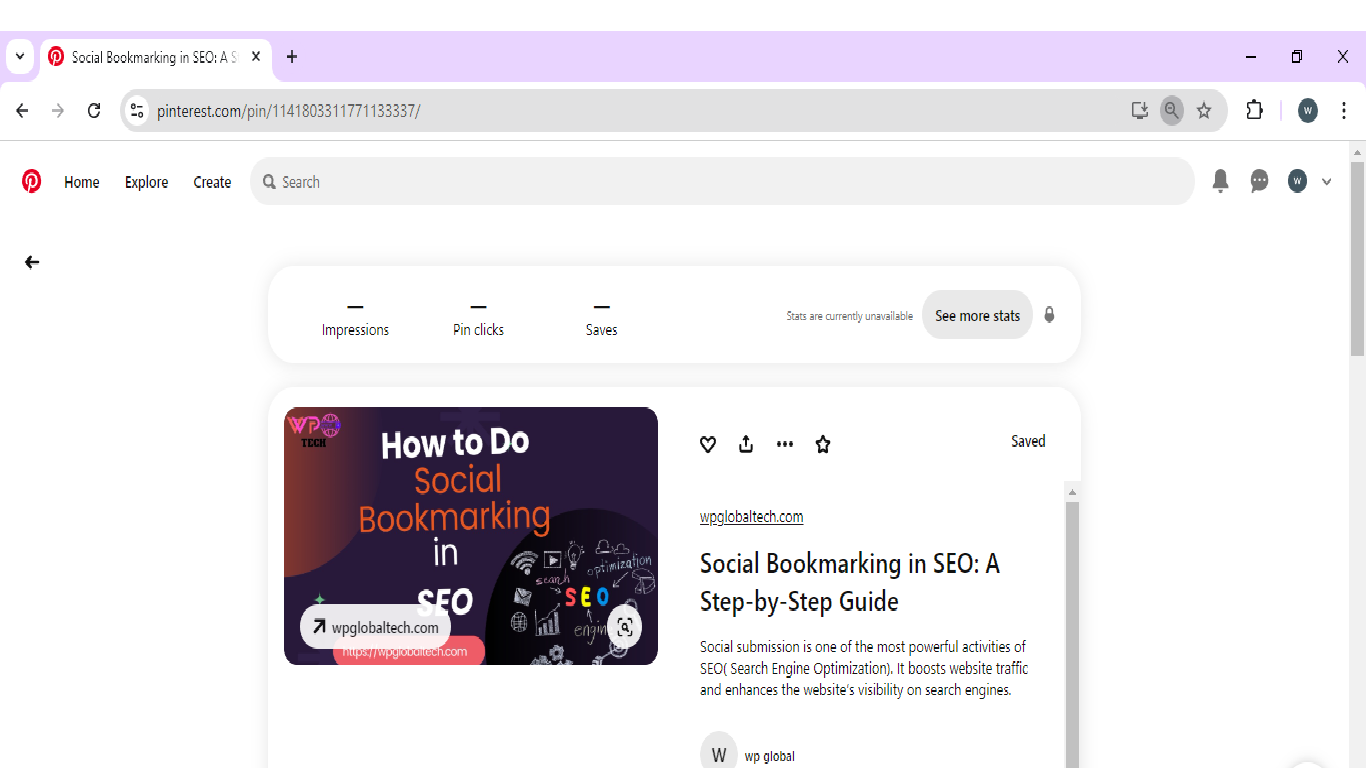Screen dimensions: 1366x768
Task: Bookmark this tab with the star icon
Action: [x=1204, y=111]
